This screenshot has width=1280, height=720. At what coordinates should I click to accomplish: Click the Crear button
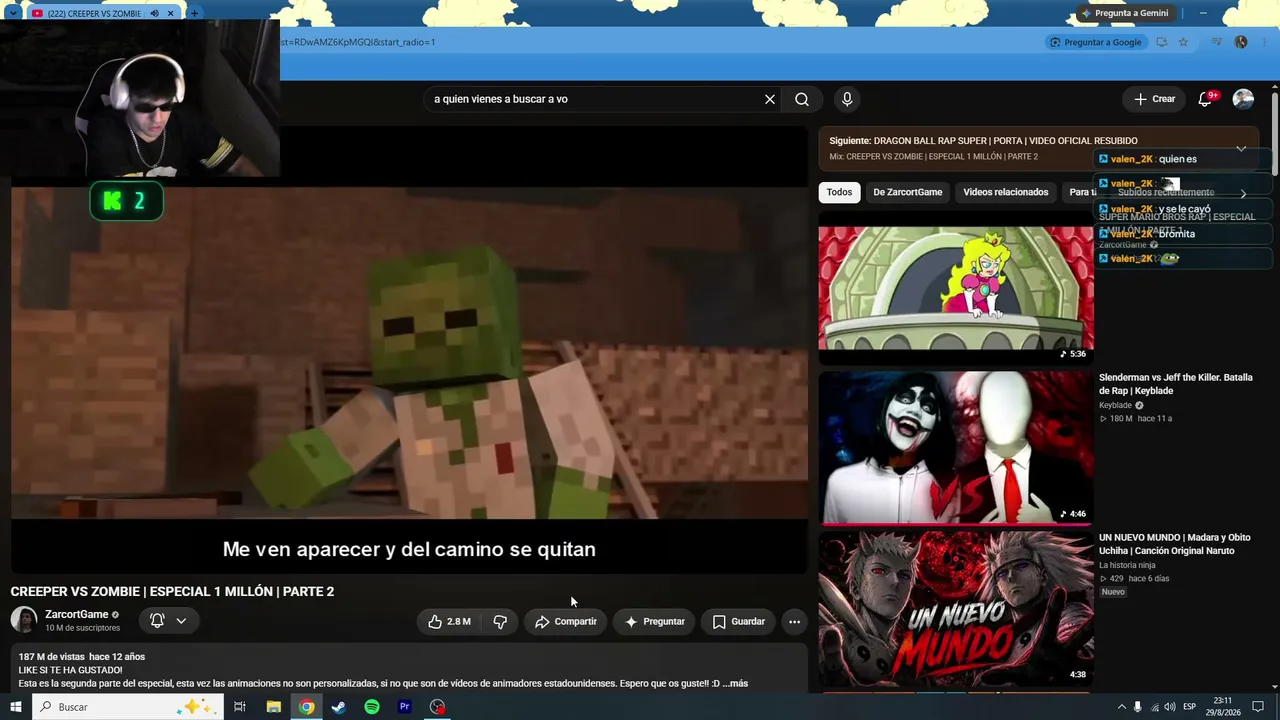[x=1154, y=99]
